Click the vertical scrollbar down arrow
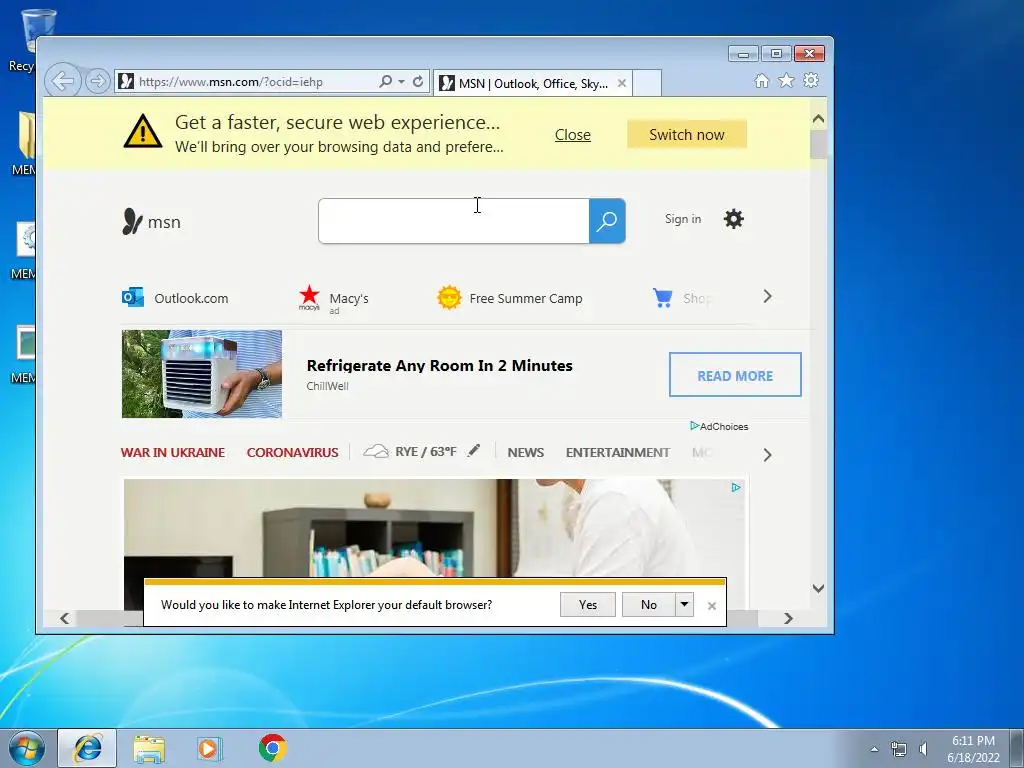The image size is (1024, 768). (x=818, y=588)
